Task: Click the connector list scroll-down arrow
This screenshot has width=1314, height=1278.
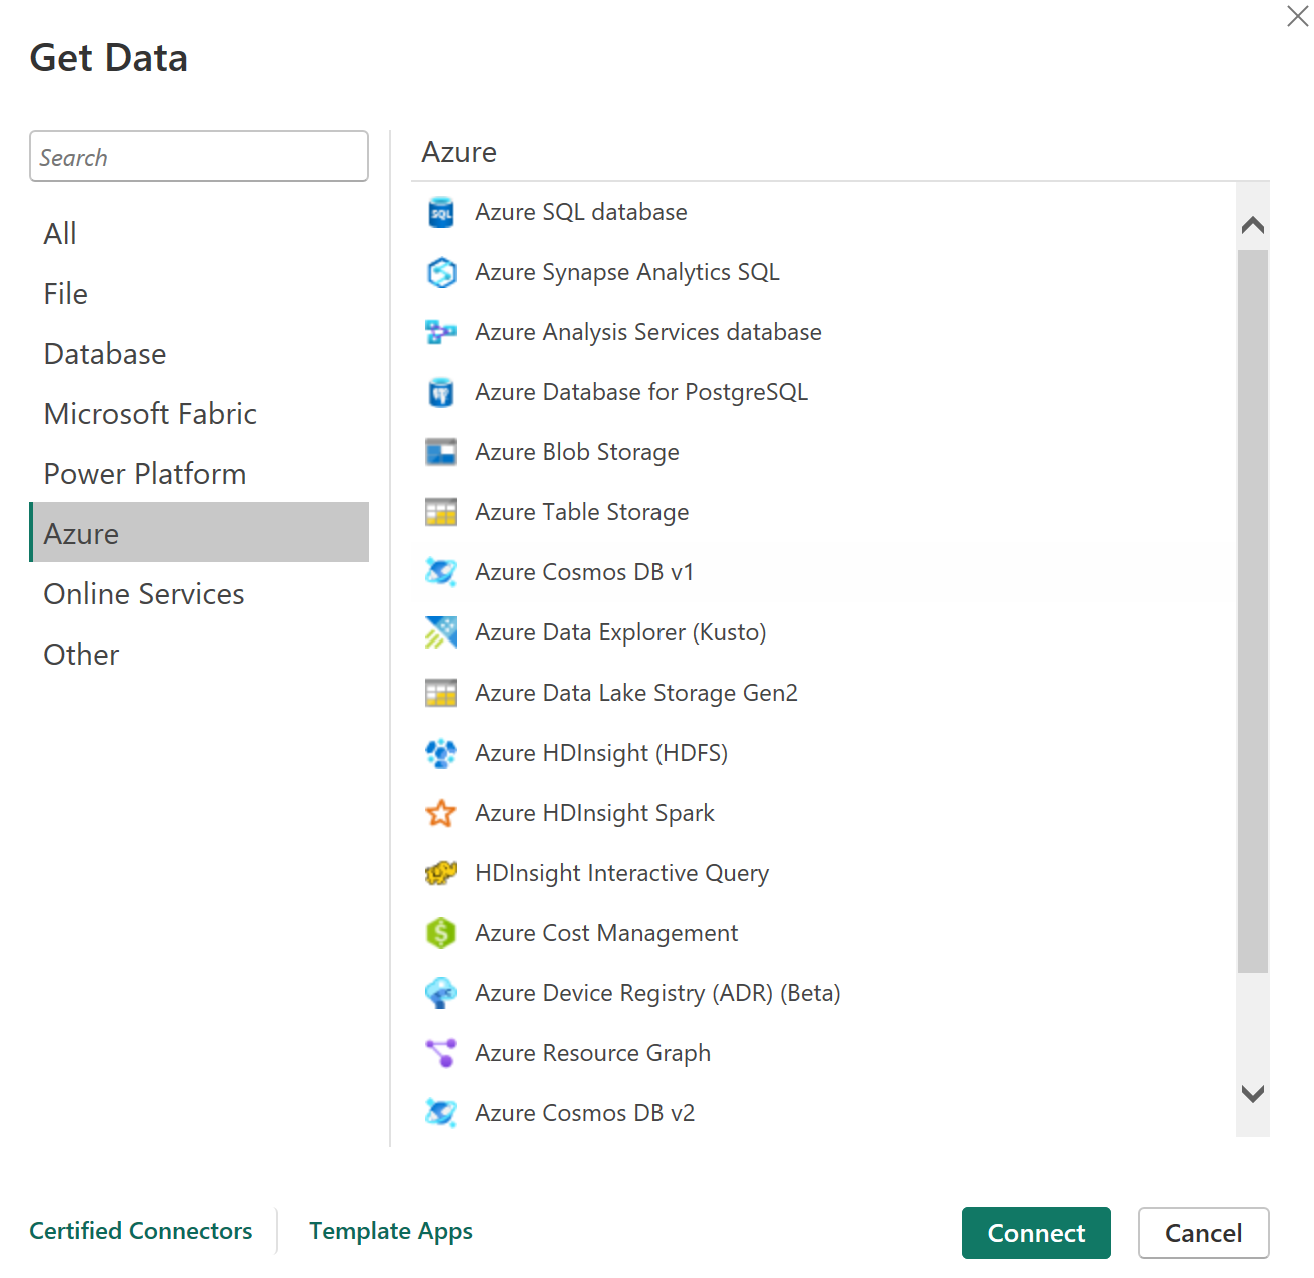Action: coord(1253,1093)
